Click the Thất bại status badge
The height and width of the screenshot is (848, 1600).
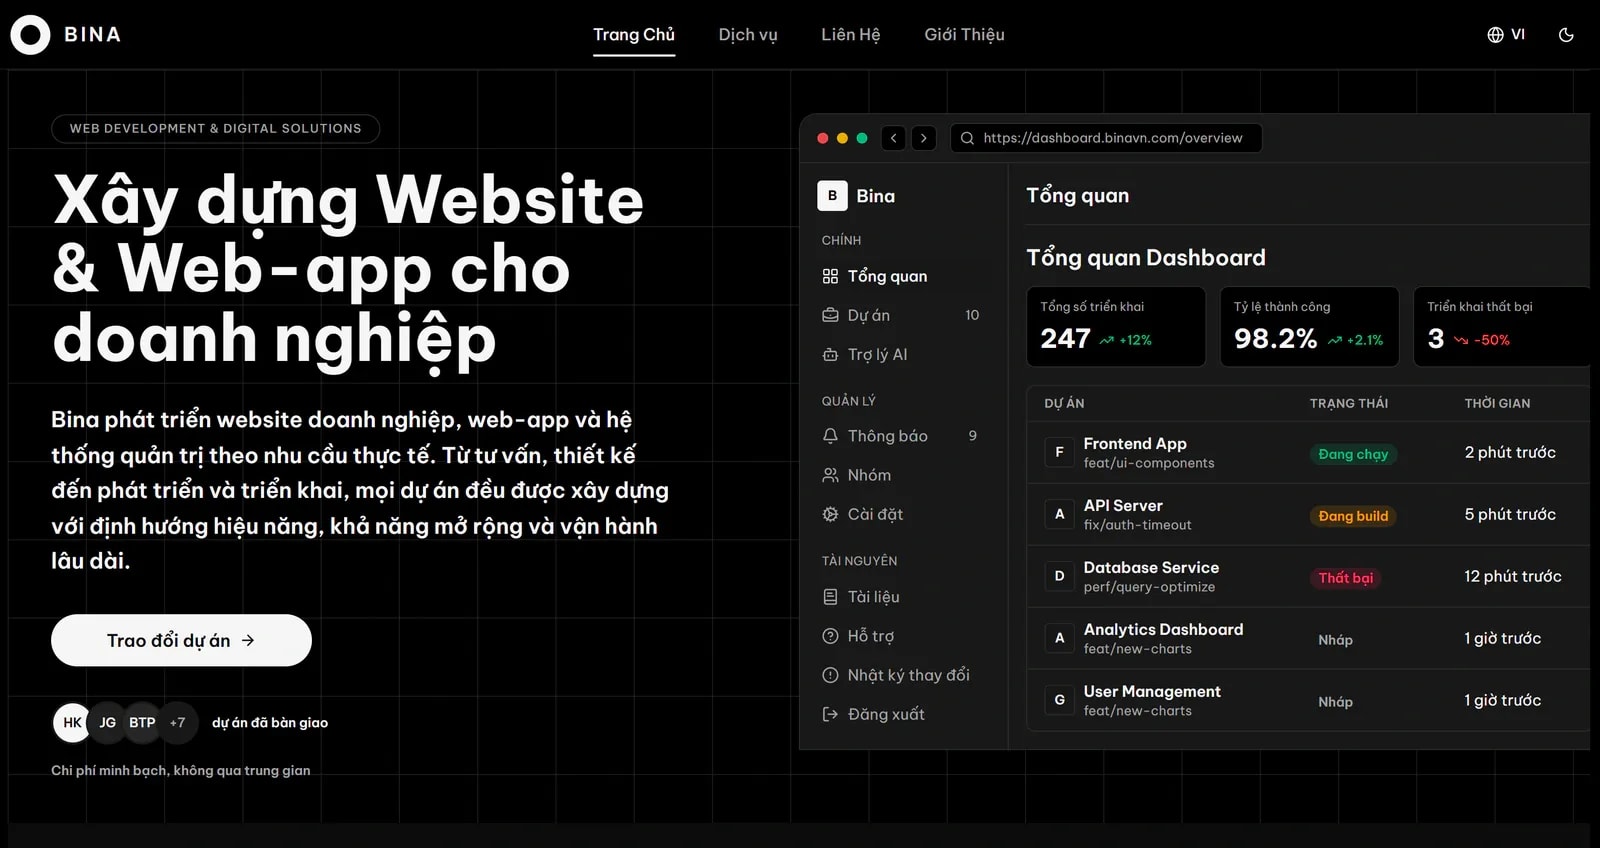[1345, 578]
